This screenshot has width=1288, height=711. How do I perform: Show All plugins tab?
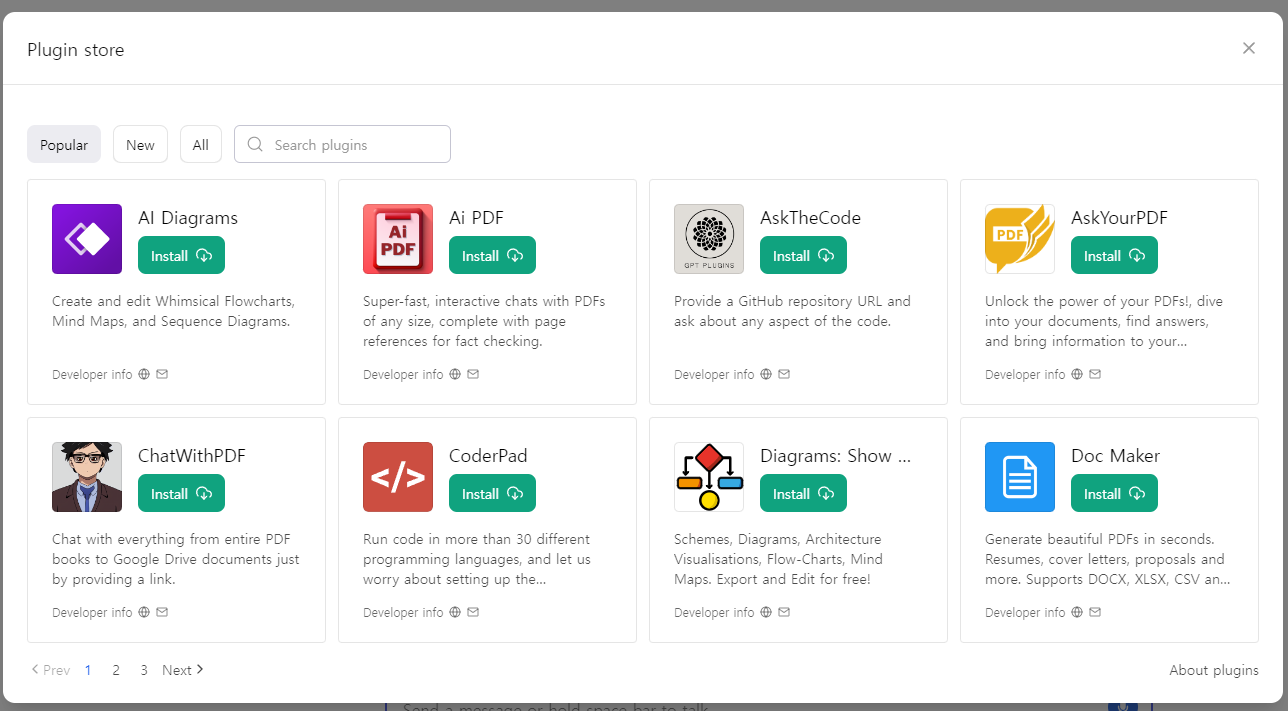click(x=201, y=144)
